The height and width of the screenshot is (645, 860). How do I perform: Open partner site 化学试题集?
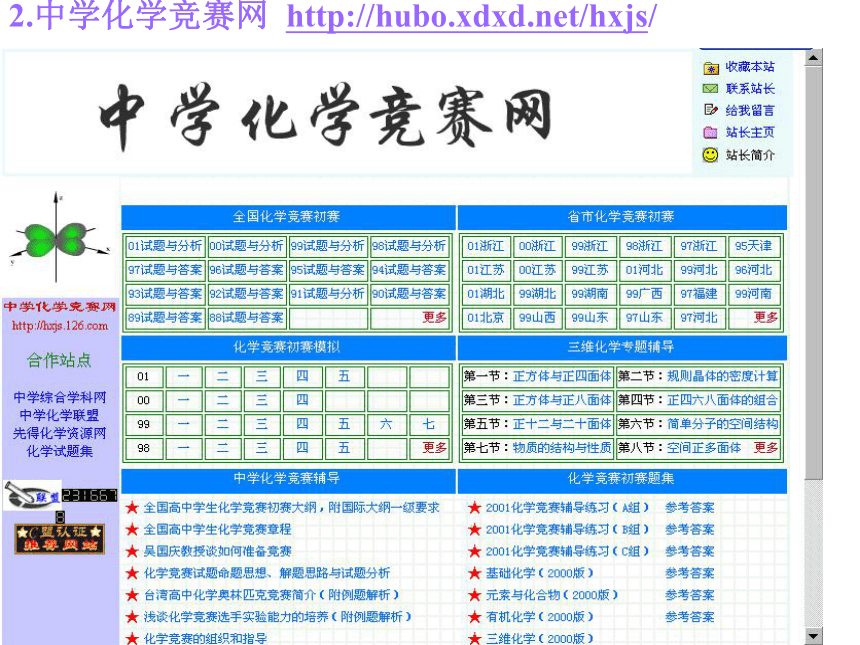coord(60,451)
